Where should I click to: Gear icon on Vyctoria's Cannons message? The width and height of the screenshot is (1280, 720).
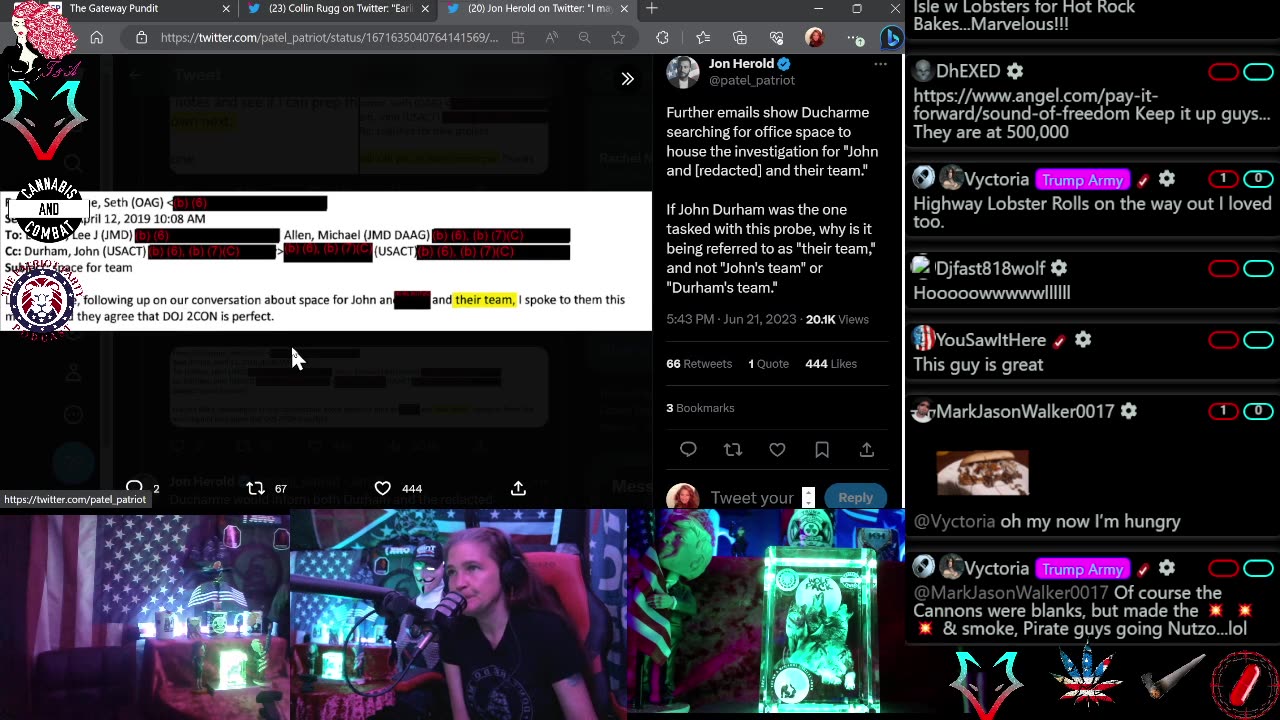tap(1167, 568)
